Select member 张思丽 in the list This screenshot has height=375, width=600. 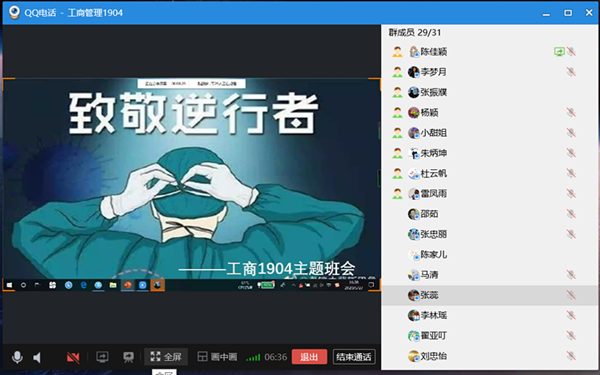tap(490, 234)
